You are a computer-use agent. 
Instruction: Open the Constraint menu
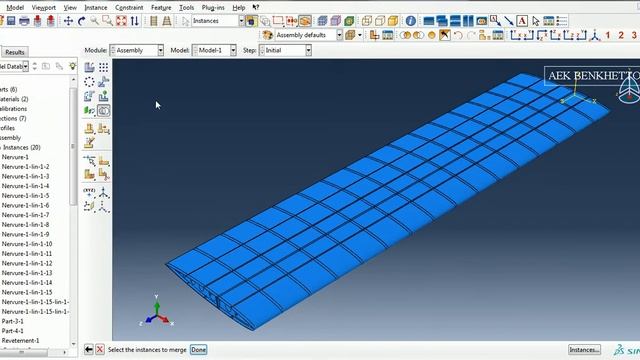pyautogui.click(x=129, y=7)
